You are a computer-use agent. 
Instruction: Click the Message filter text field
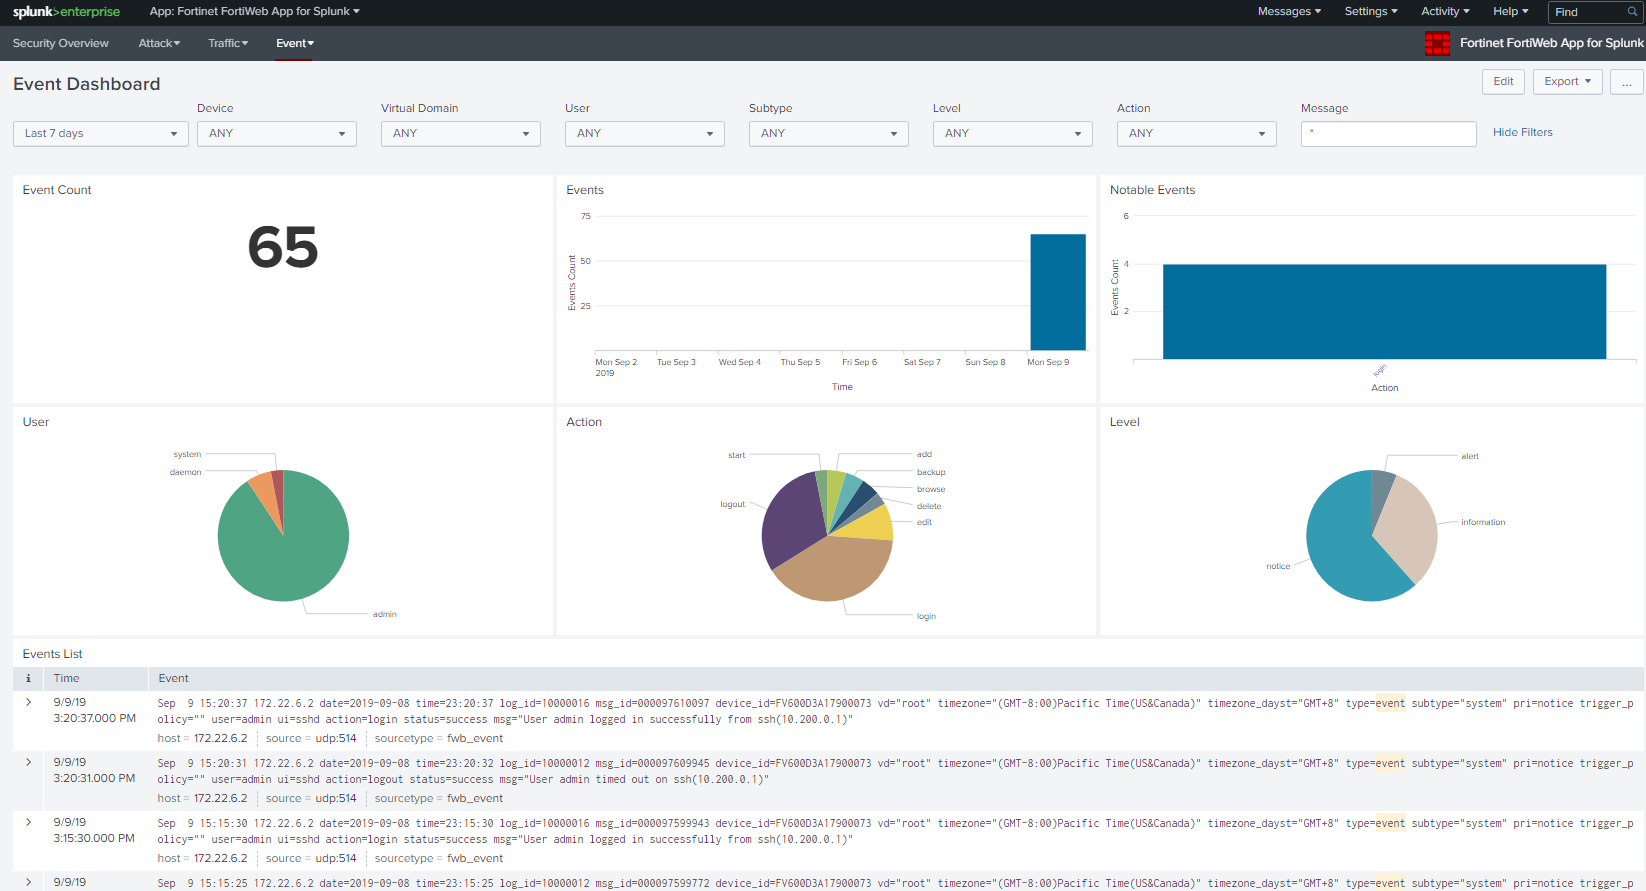pos(1388,134)
